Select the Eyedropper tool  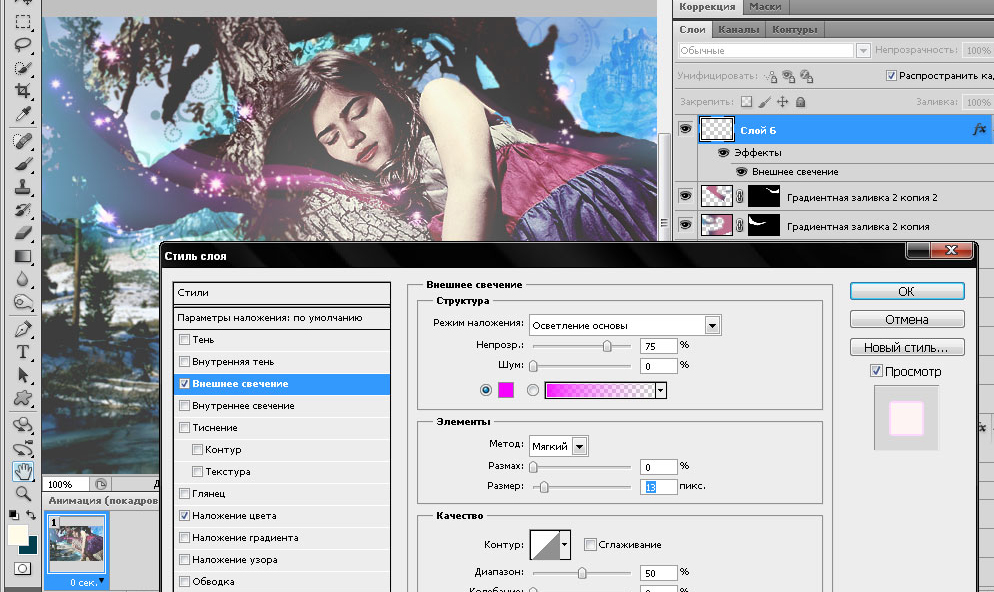click(23, 114)
